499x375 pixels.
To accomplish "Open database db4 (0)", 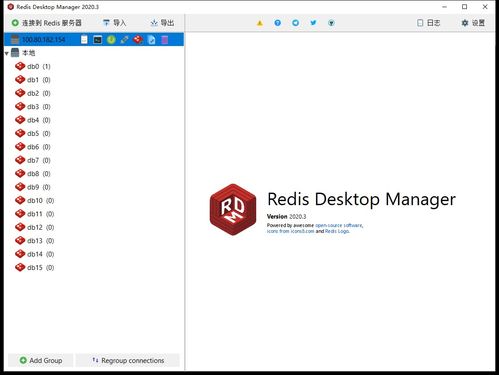I will 33,120.
